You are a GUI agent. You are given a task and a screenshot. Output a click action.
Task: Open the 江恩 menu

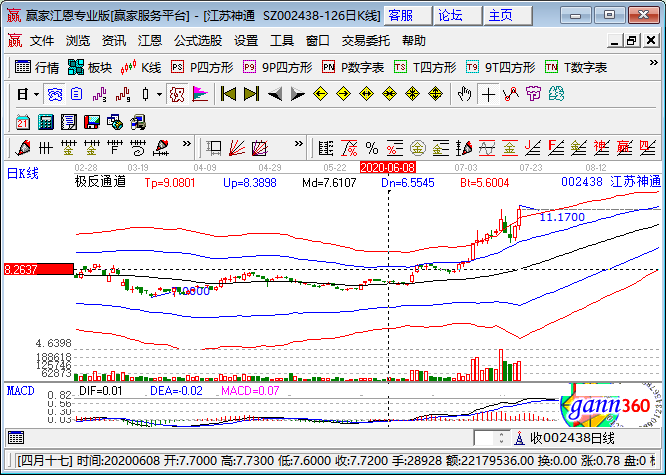click(150, 41)
